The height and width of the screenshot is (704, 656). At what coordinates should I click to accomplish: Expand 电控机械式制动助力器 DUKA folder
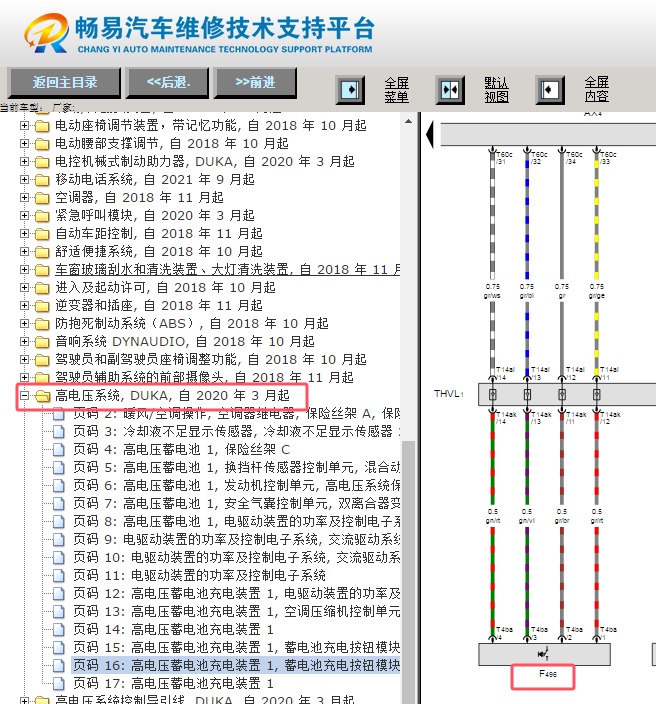click(x=25, y=162)
